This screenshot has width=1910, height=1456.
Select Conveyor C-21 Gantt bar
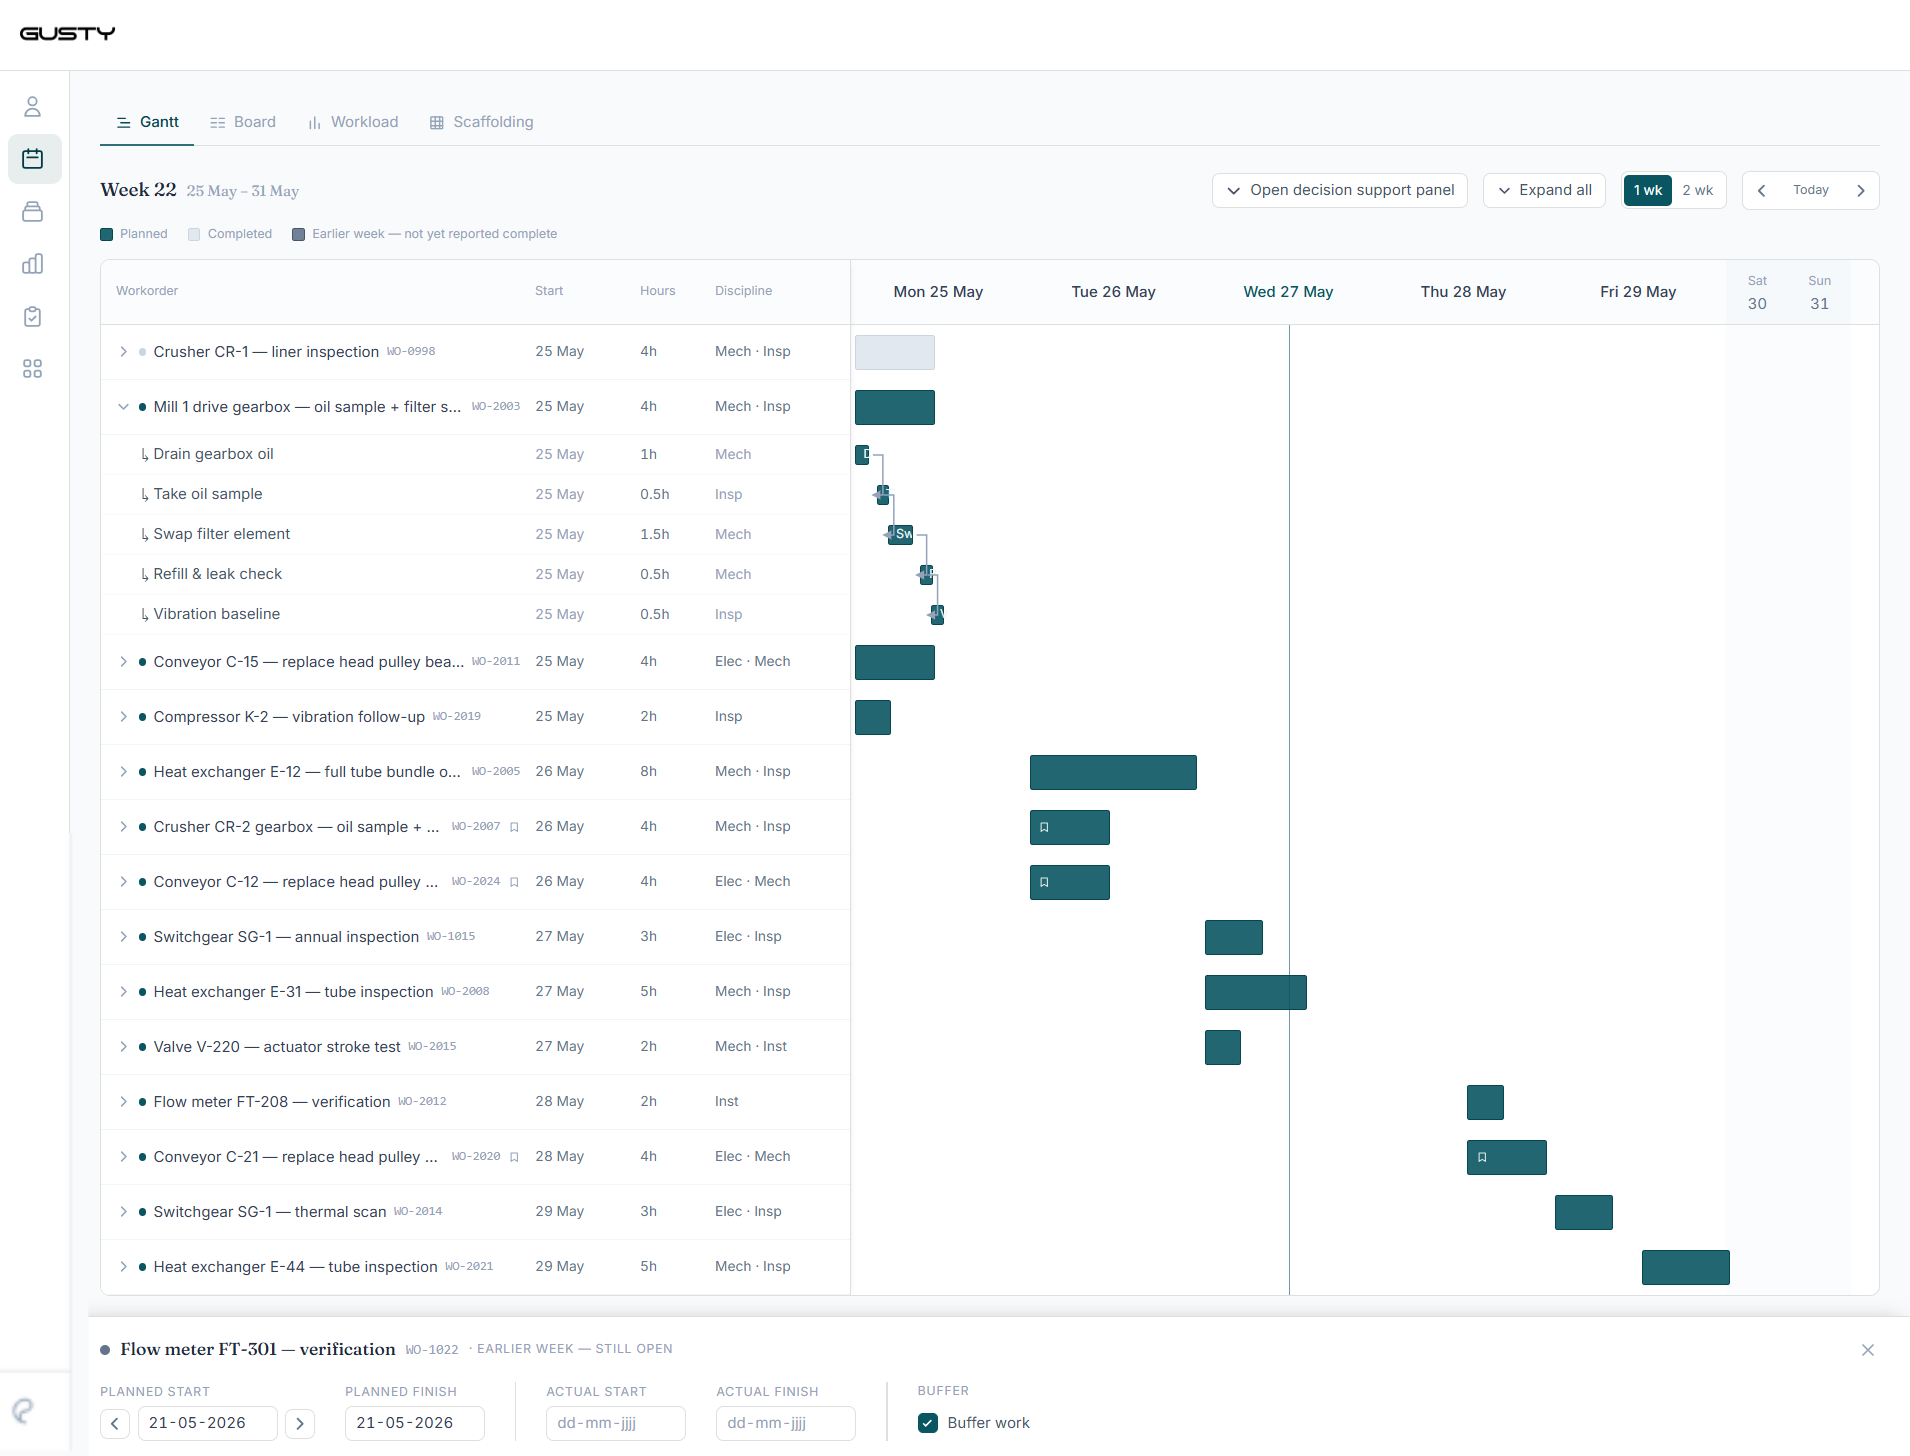pyautogui.click(x=1507, y=1158)
